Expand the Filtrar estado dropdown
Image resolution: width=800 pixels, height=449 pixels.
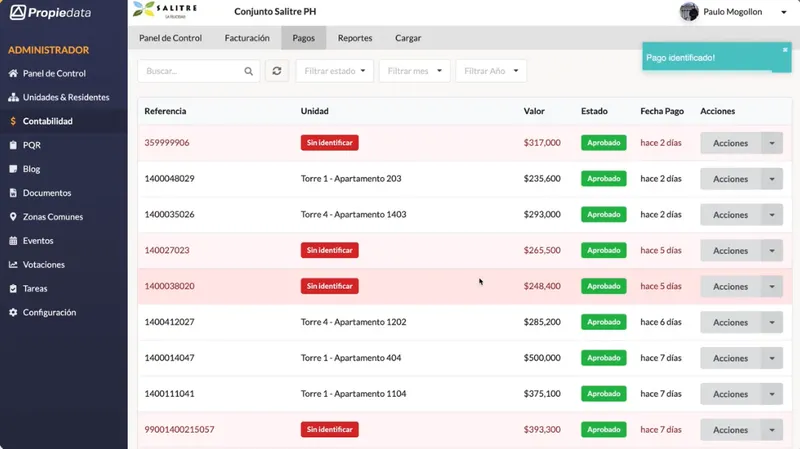[335, 71]
